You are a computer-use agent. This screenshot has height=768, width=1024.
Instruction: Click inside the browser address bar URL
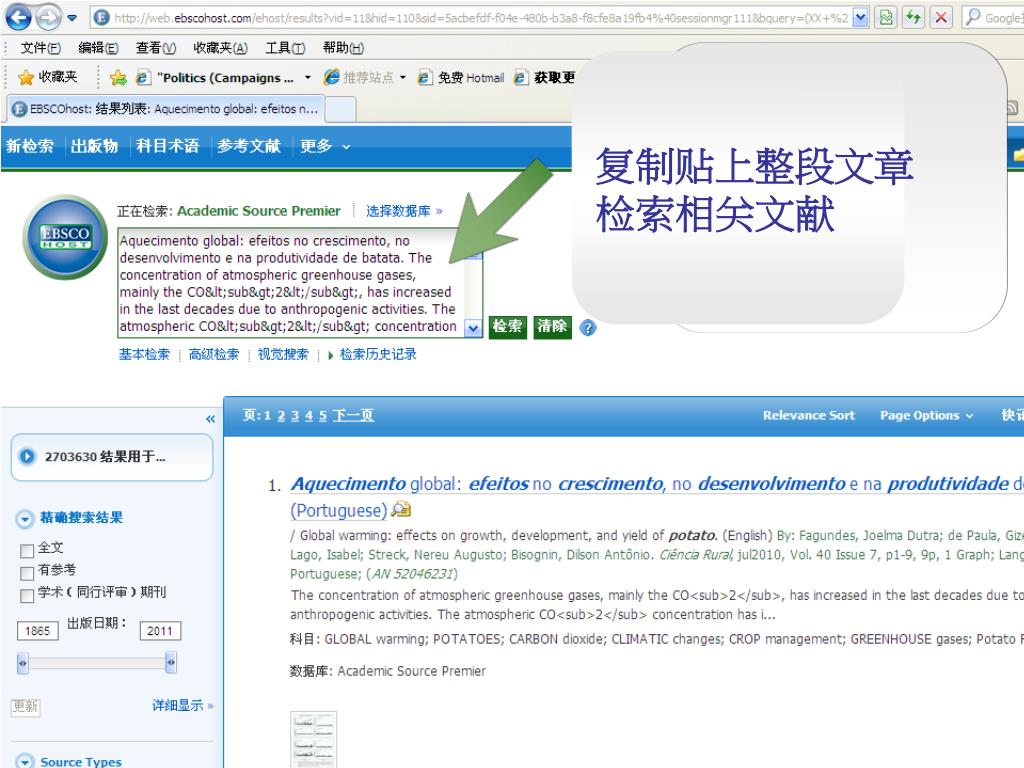coord(480,18)
